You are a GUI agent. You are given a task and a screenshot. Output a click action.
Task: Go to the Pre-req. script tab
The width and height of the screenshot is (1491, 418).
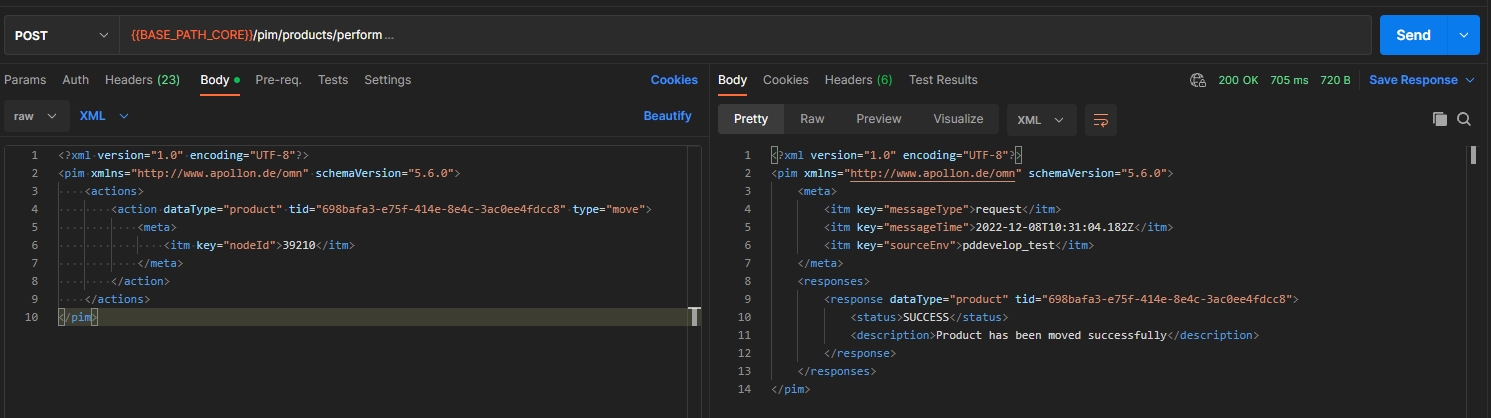click(278, 80)
